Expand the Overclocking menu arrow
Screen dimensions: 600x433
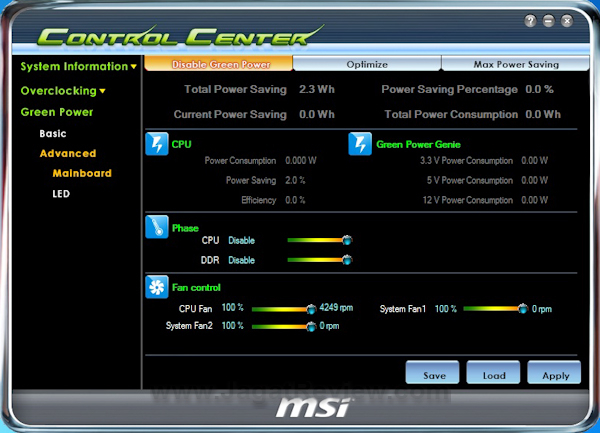[102, 91]
